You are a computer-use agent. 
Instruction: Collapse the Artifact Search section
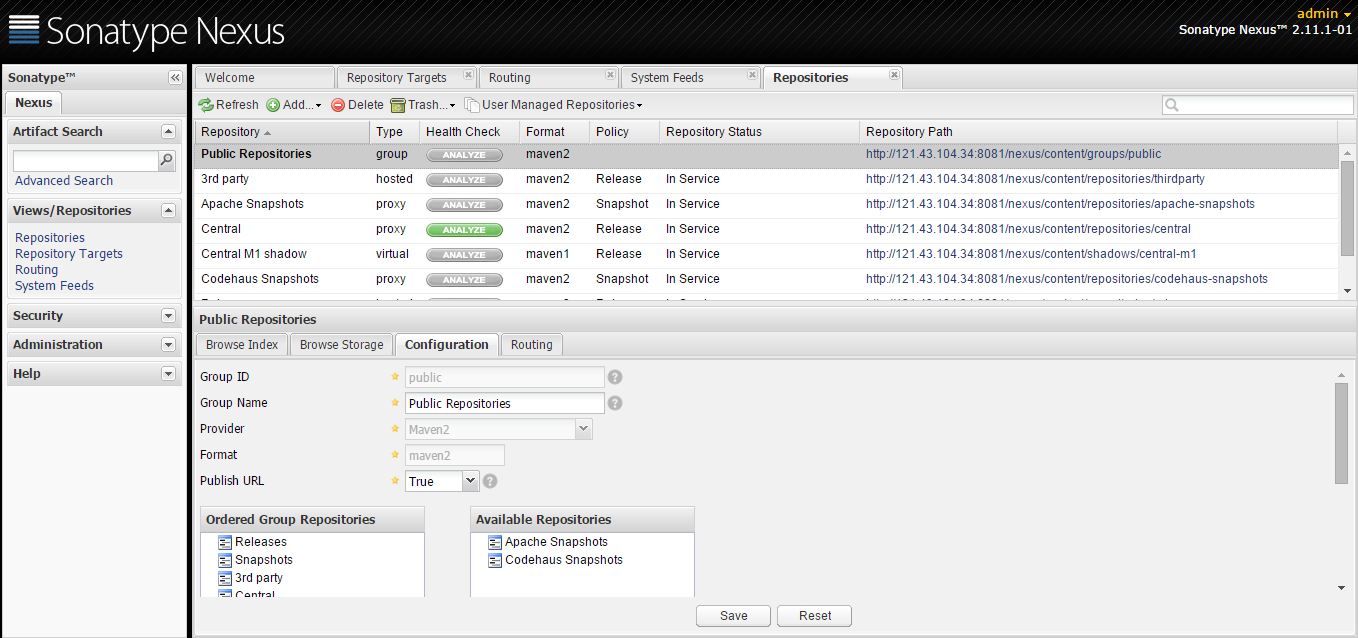coord(168,132)
